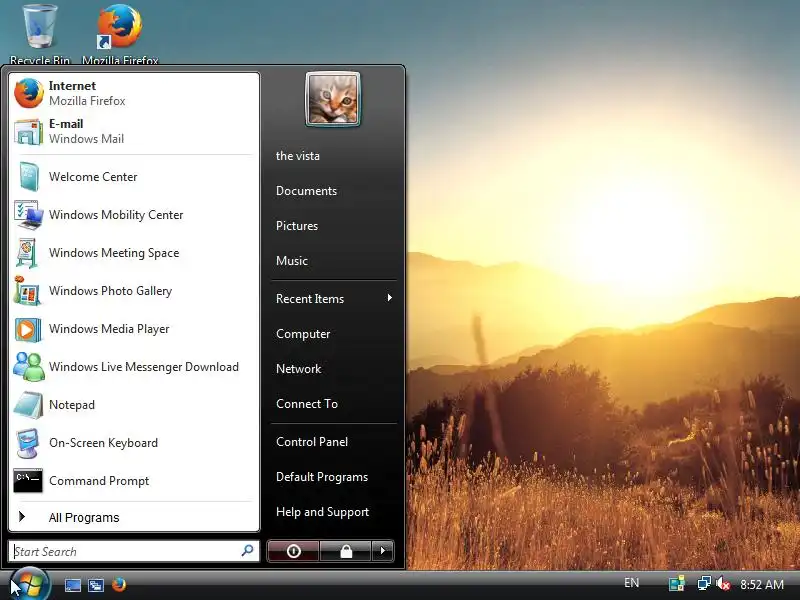This screenshot has height=600, width=800.
Task: Select the Connect To option
Action: [307, 404]
